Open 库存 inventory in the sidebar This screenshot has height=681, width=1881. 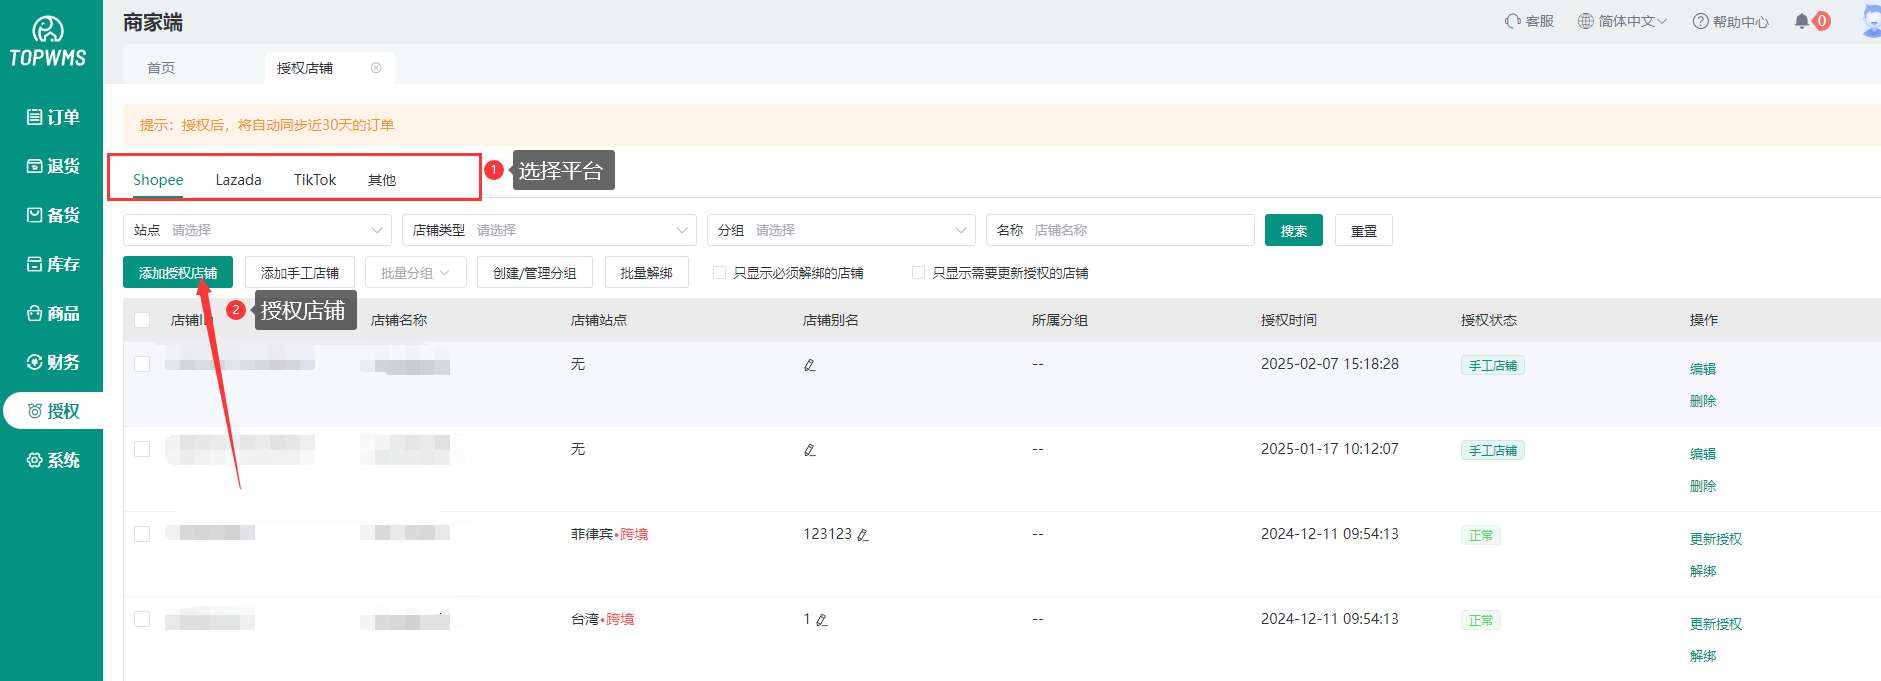(x=52, y=264)
